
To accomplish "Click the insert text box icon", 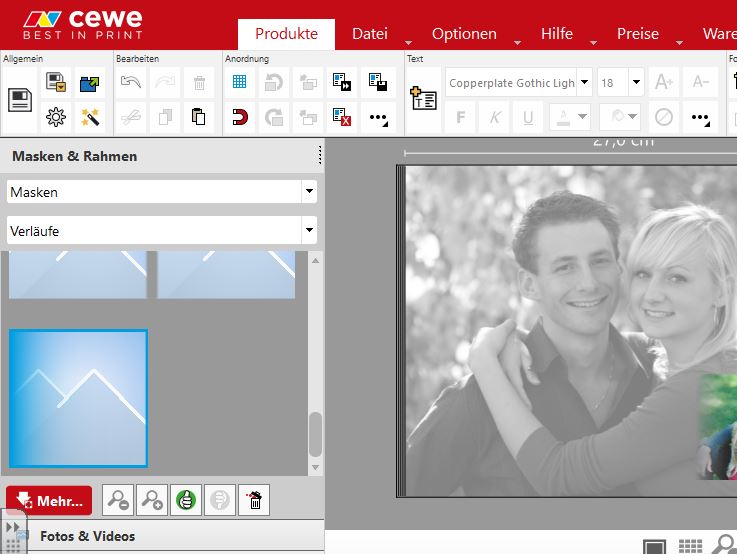I will [423, 98].
